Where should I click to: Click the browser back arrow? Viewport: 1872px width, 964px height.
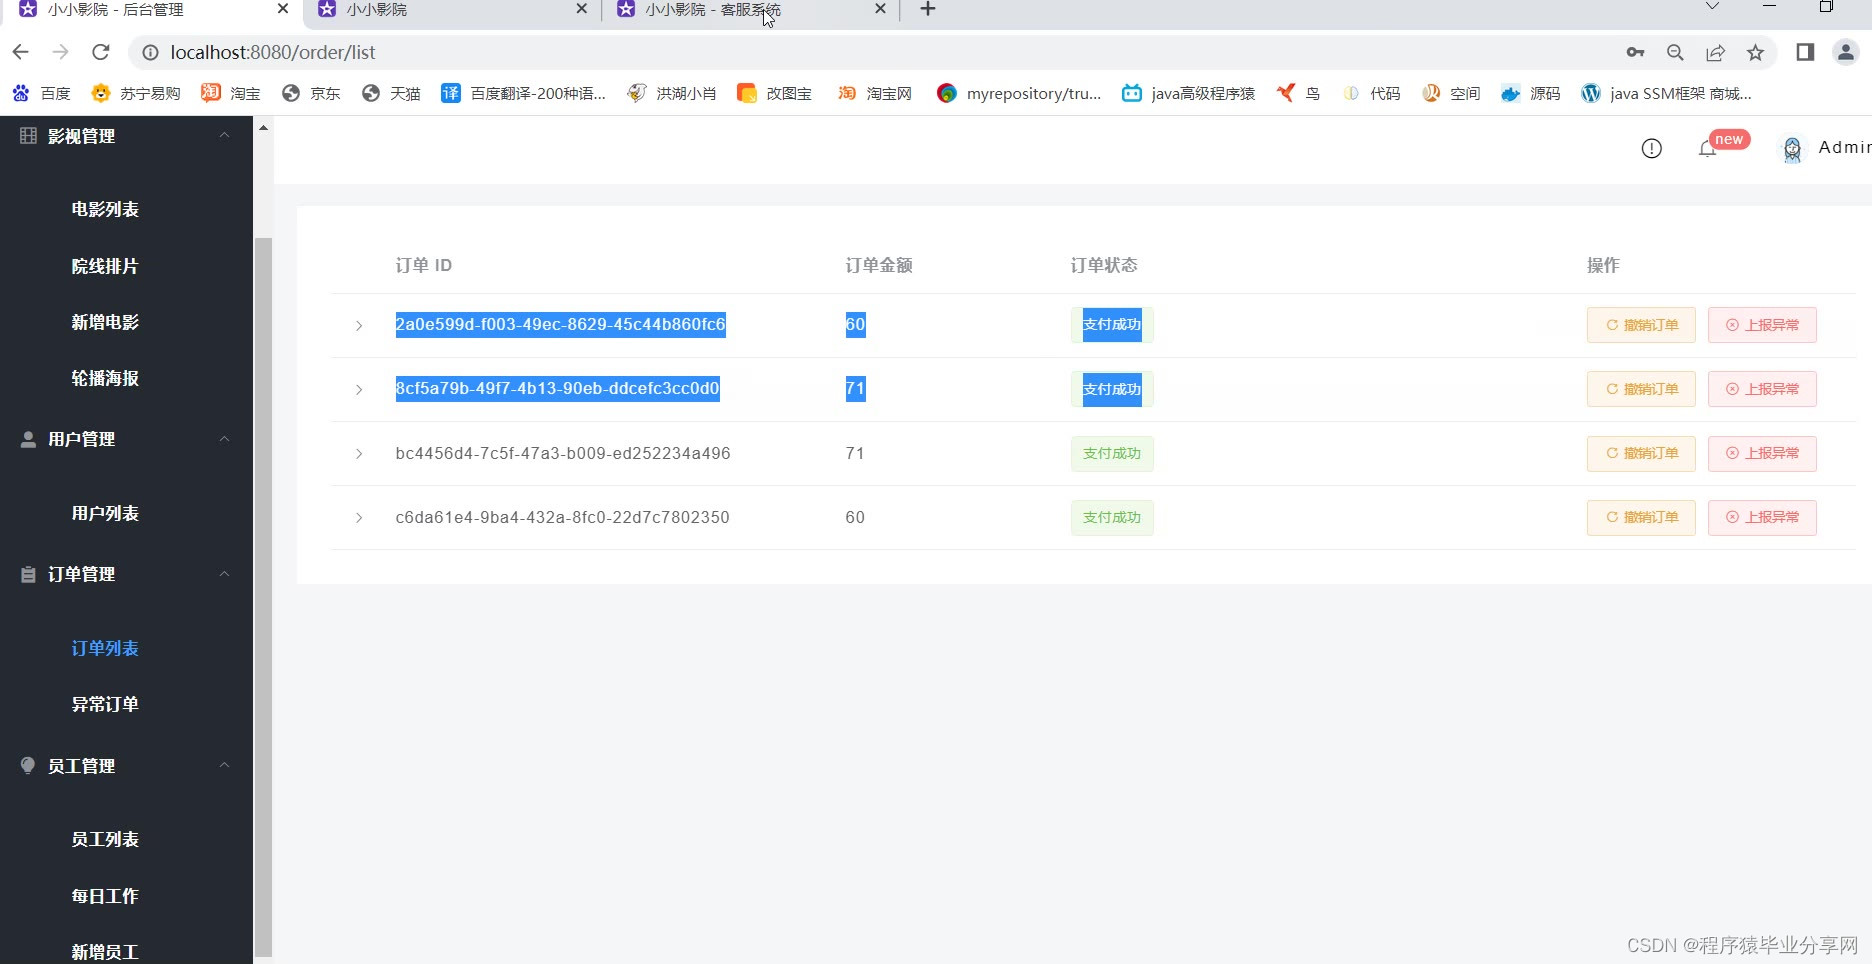pos(21,52)
